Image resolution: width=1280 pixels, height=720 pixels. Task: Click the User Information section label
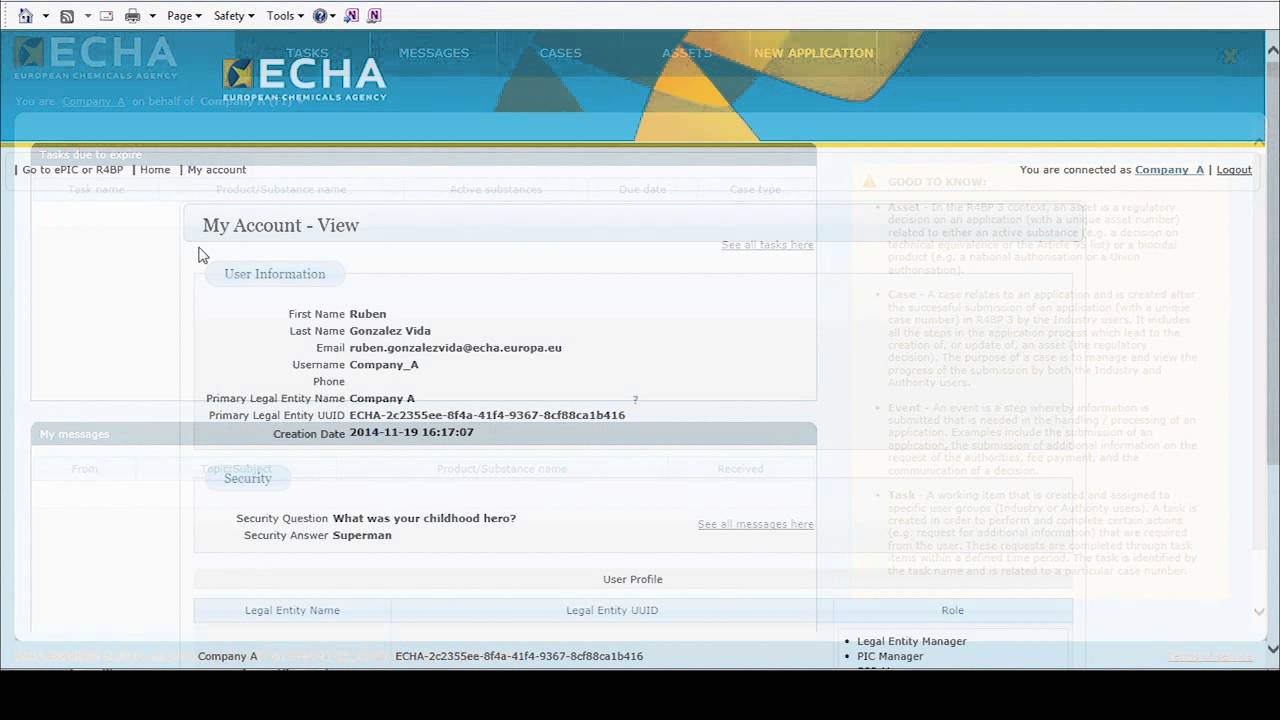(275, 274)
